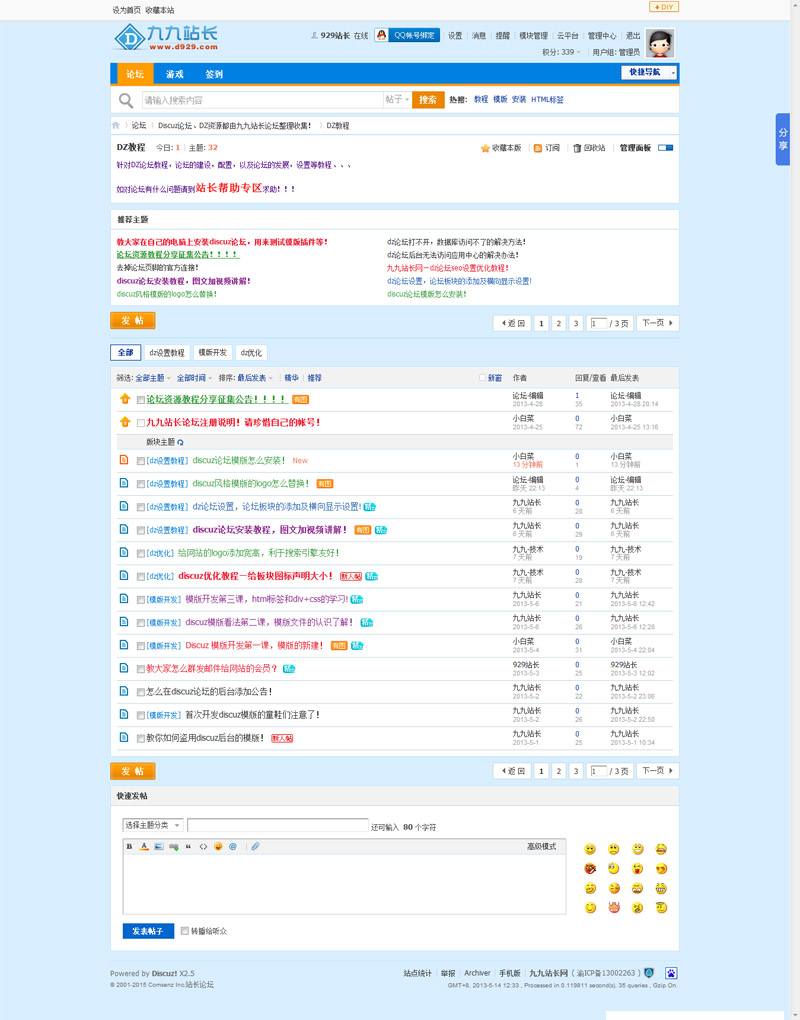Click the search content input field
This screenshot has height=1020, width=800.
point(262,100)
